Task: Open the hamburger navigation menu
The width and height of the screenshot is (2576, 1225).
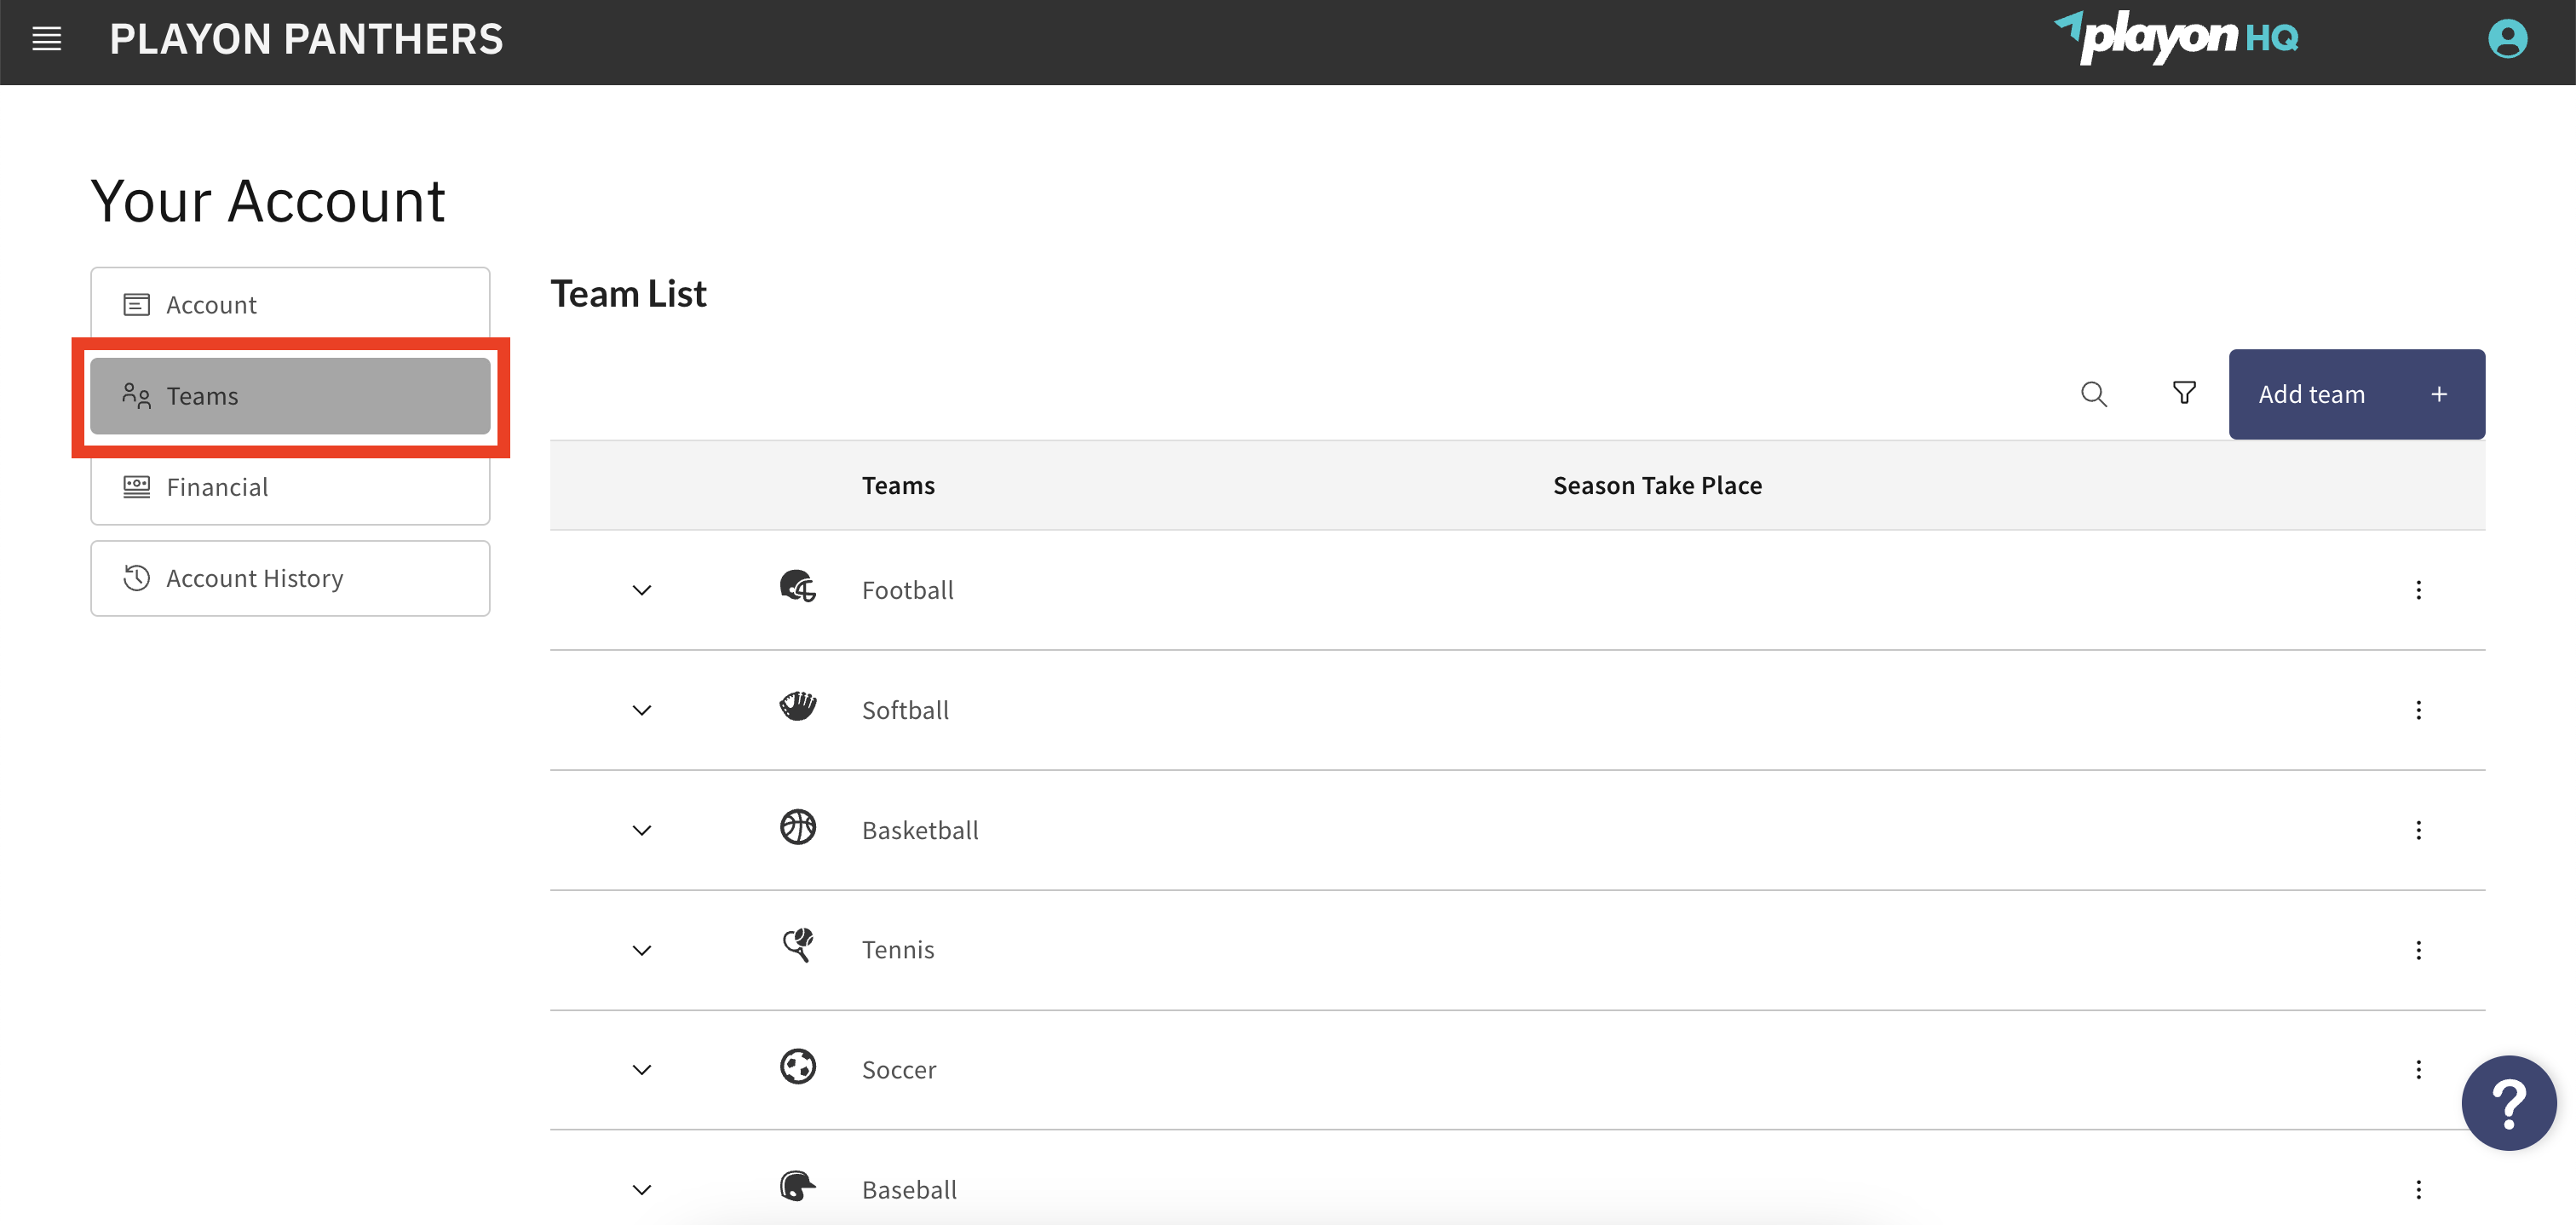Action: pyautogui.click(x=47, y=40)
